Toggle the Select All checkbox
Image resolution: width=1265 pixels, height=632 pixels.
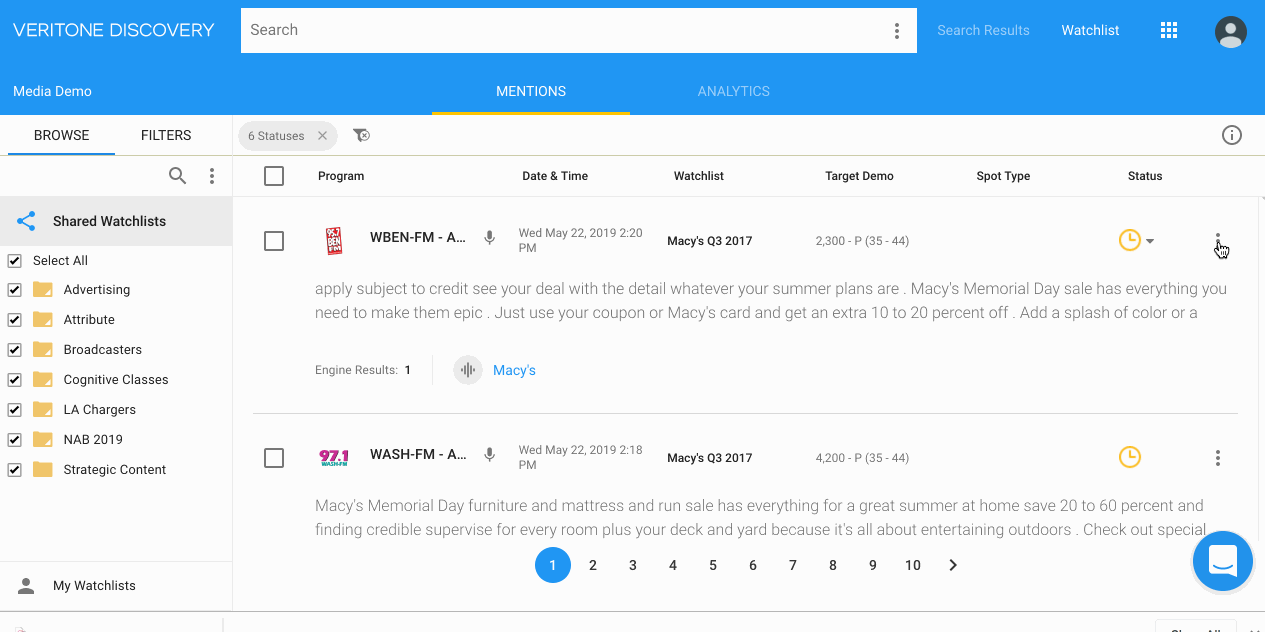[x=15, y=261]
